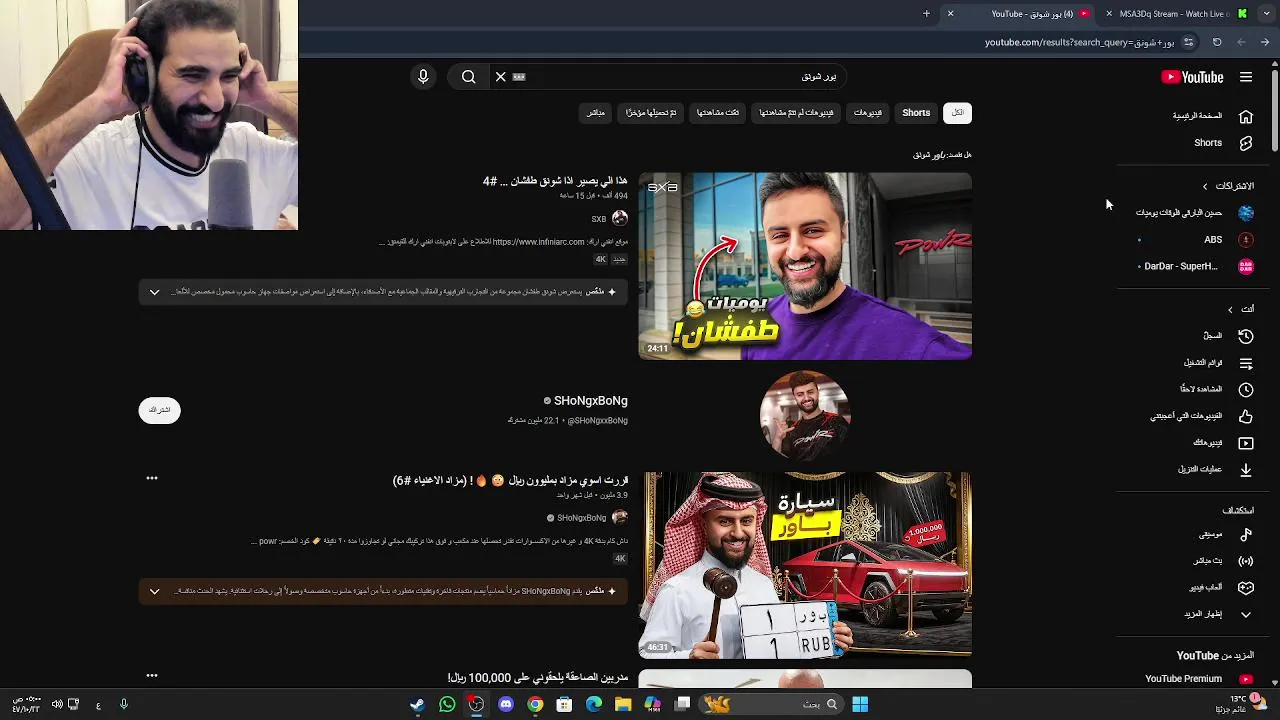Open Steam from the taskbar

click(417, 705)
